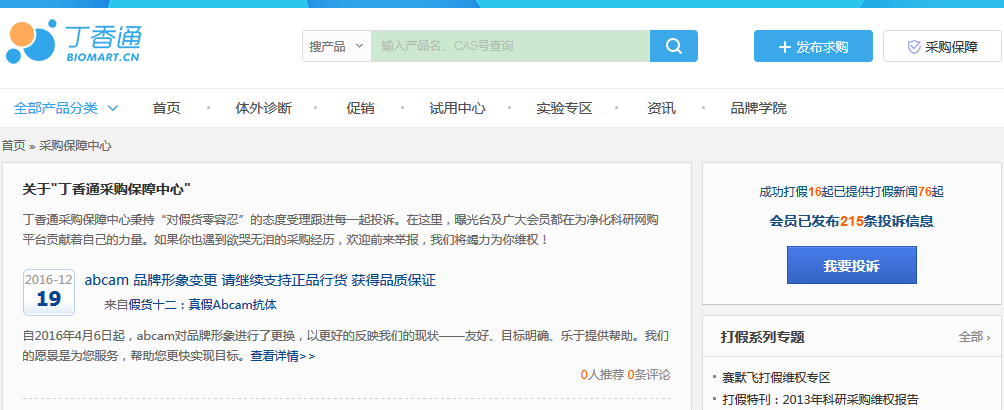Click the Biomart.cn logo
The height and width of the screenshot is (410, 1004).
75,45
